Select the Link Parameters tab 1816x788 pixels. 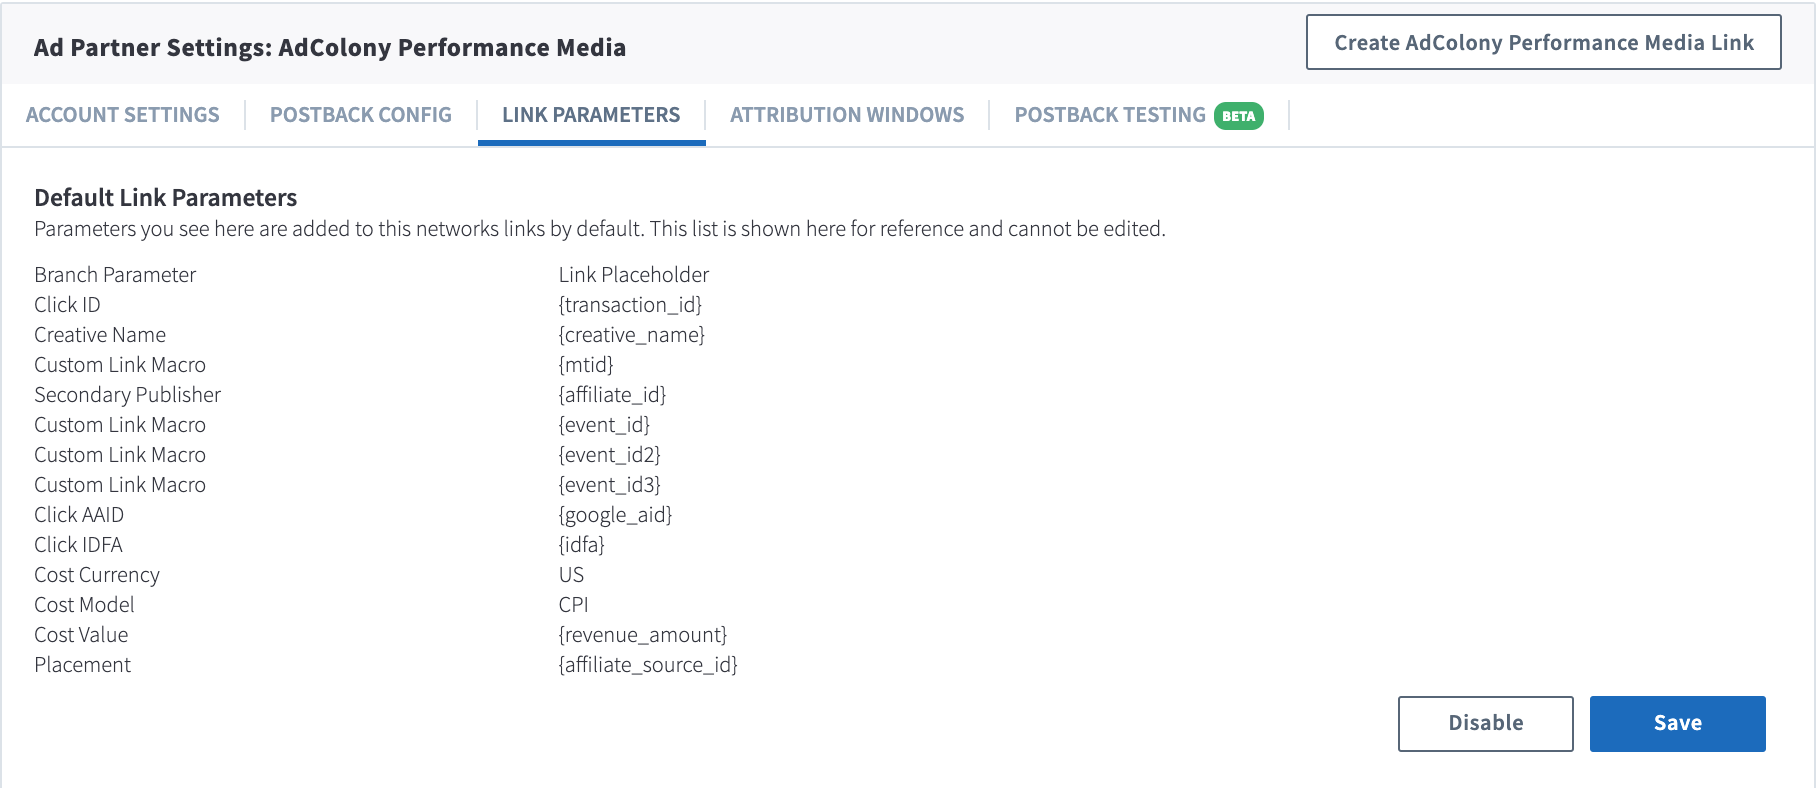(591, 115)
